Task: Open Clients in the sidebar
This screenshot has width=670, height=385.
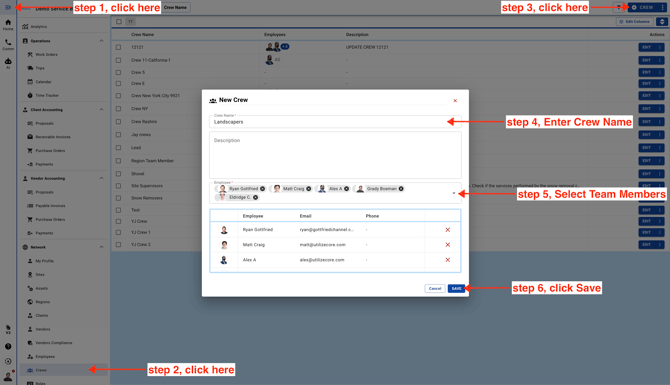Action: 41,315
